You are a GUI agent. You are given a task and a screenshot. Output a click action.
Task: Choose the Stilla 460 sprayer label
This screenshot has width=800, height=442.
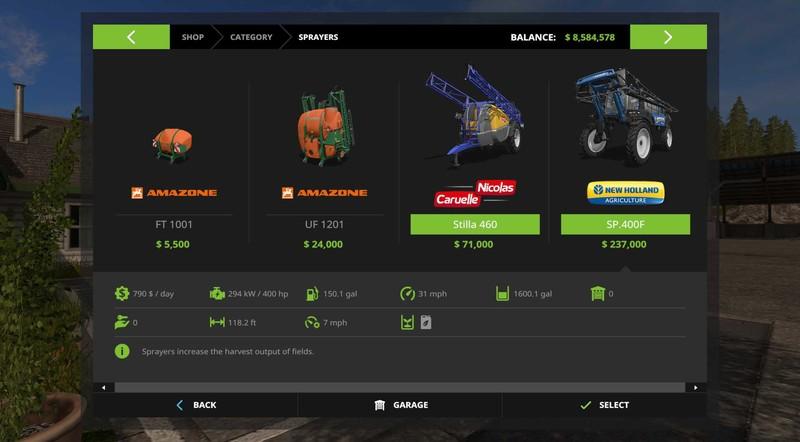pos(475,225)
